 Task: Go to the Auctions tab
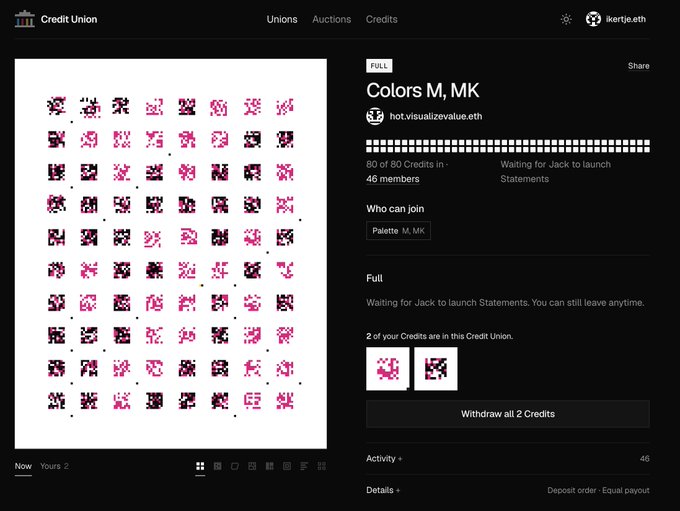click(331, 19)
